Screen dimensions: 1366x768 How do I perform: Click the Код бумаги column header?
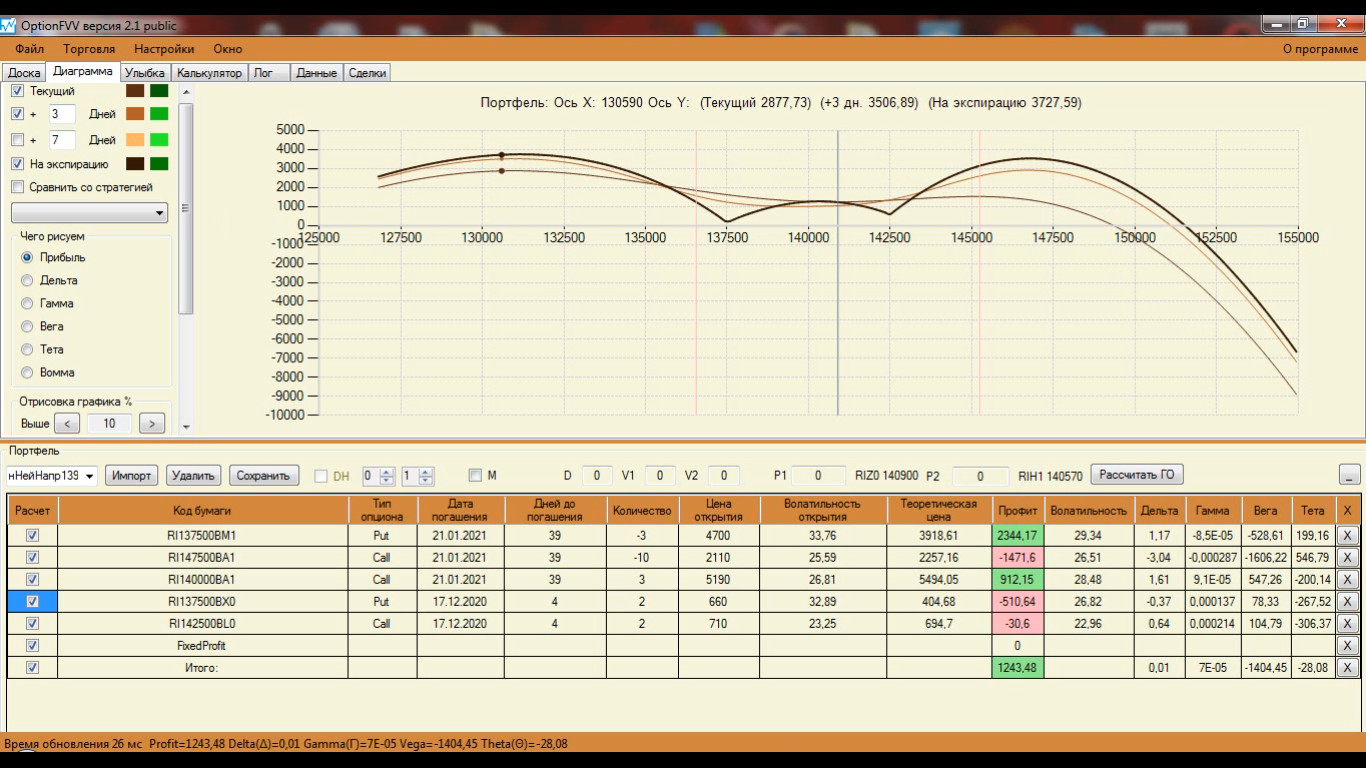tap(202, 511)
